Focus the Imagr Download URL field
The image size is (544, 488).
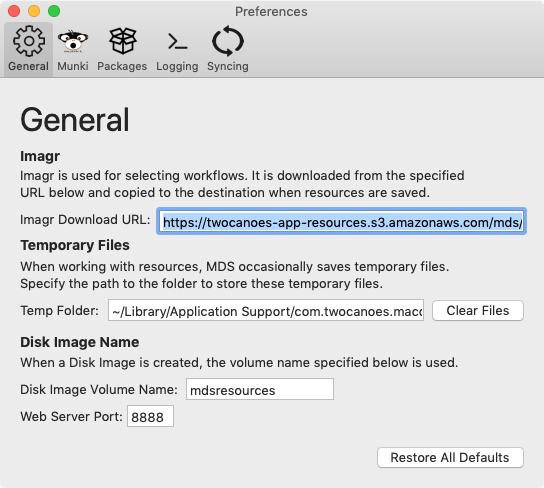point(341,221)
